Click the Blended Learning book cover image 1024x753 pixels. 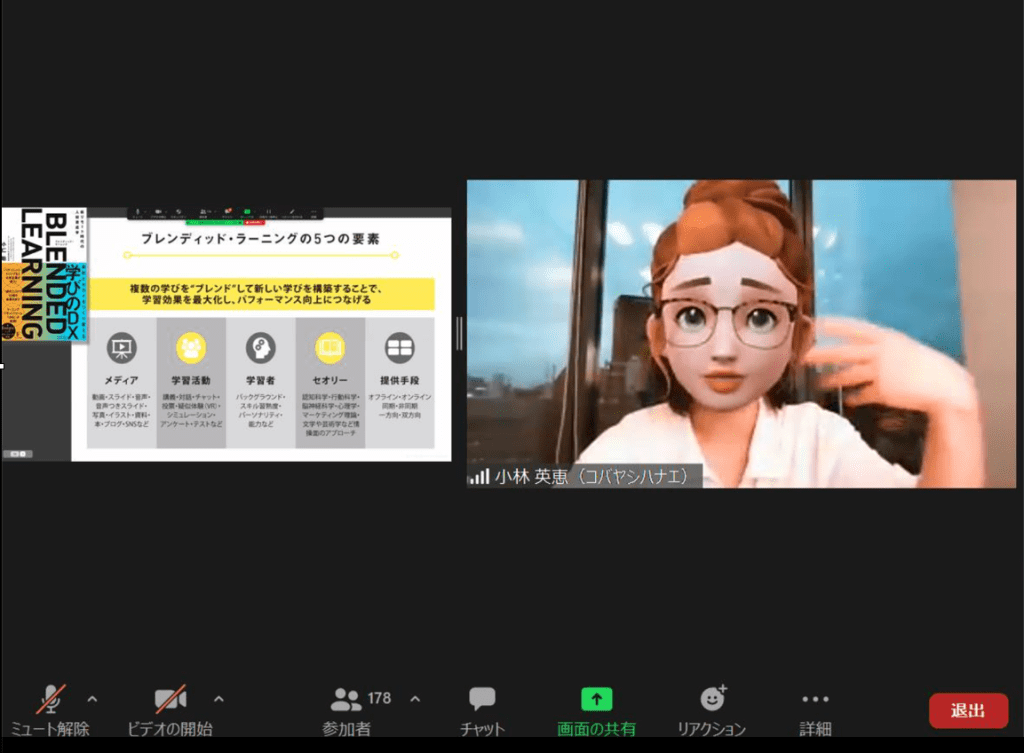(43, 274)
